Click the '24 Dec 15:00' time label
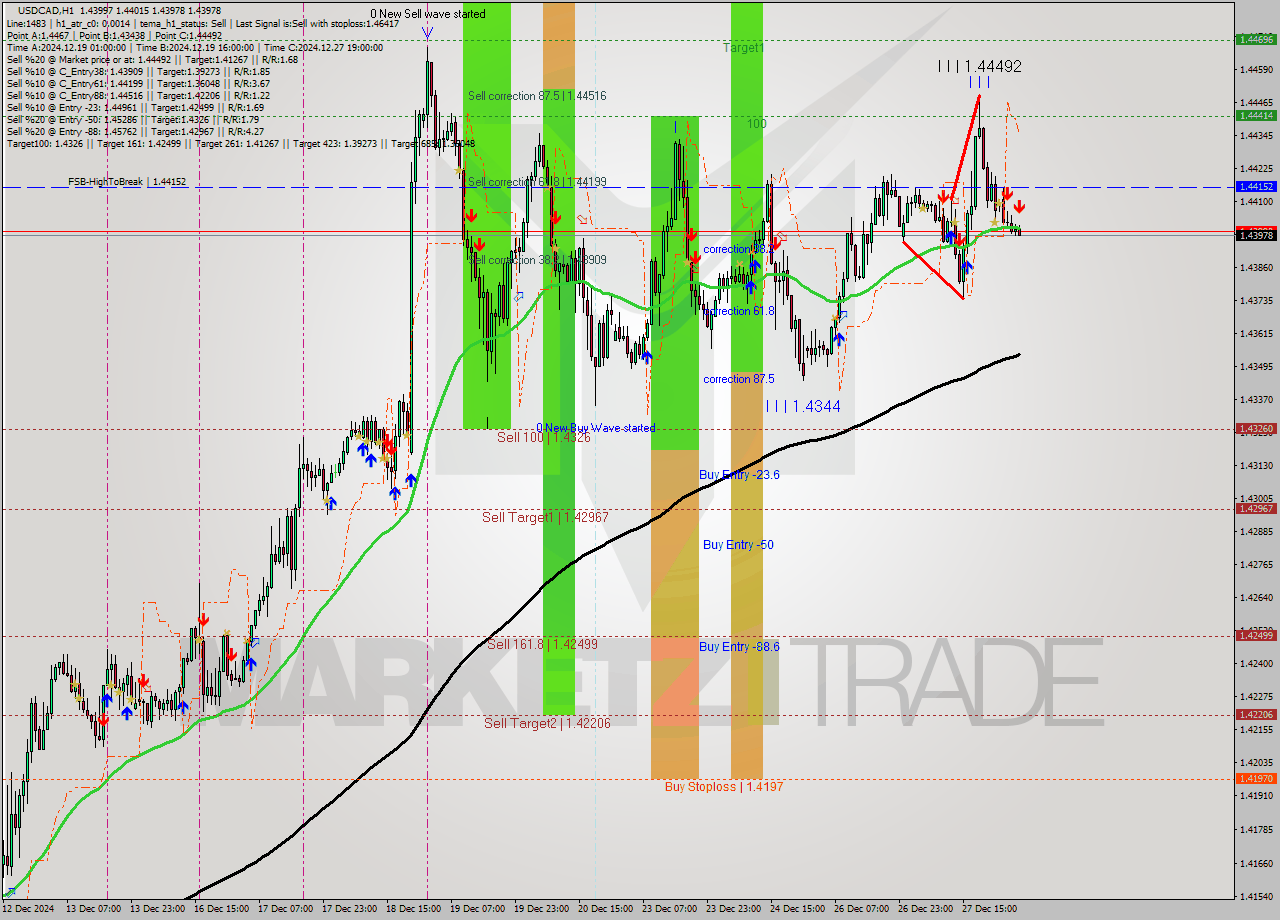 tap(799, 909)
